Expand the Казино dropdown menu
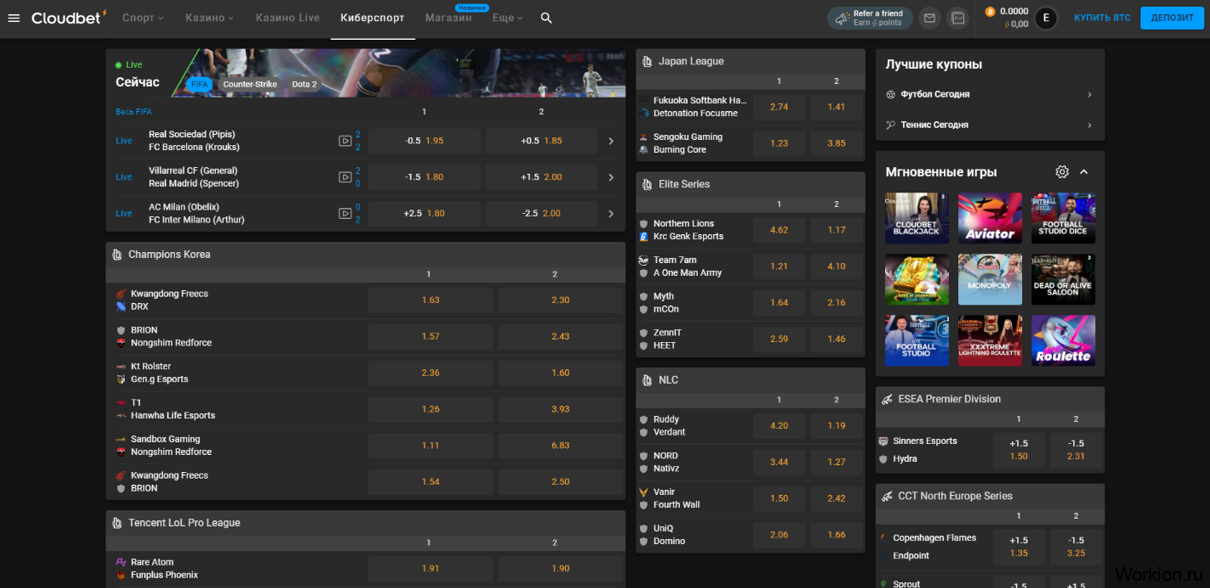Image resolution: width=1210 pixels, height=588 pixels. [x=209, y=18]
